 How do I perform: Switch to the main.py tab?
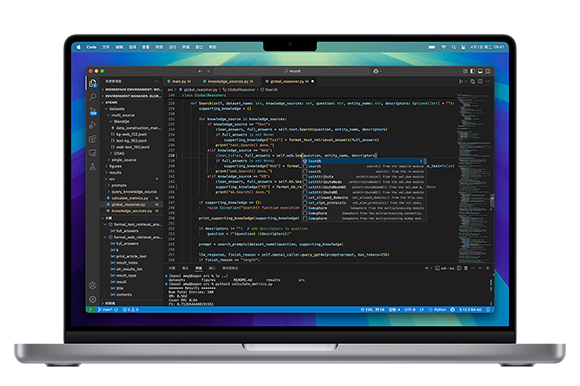coord(179,81)
